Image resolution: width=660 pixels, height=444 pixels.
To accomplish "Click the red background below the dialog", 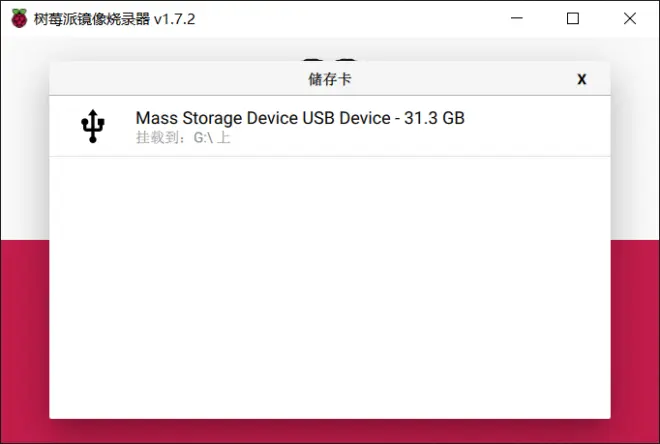I will point(330,431).
